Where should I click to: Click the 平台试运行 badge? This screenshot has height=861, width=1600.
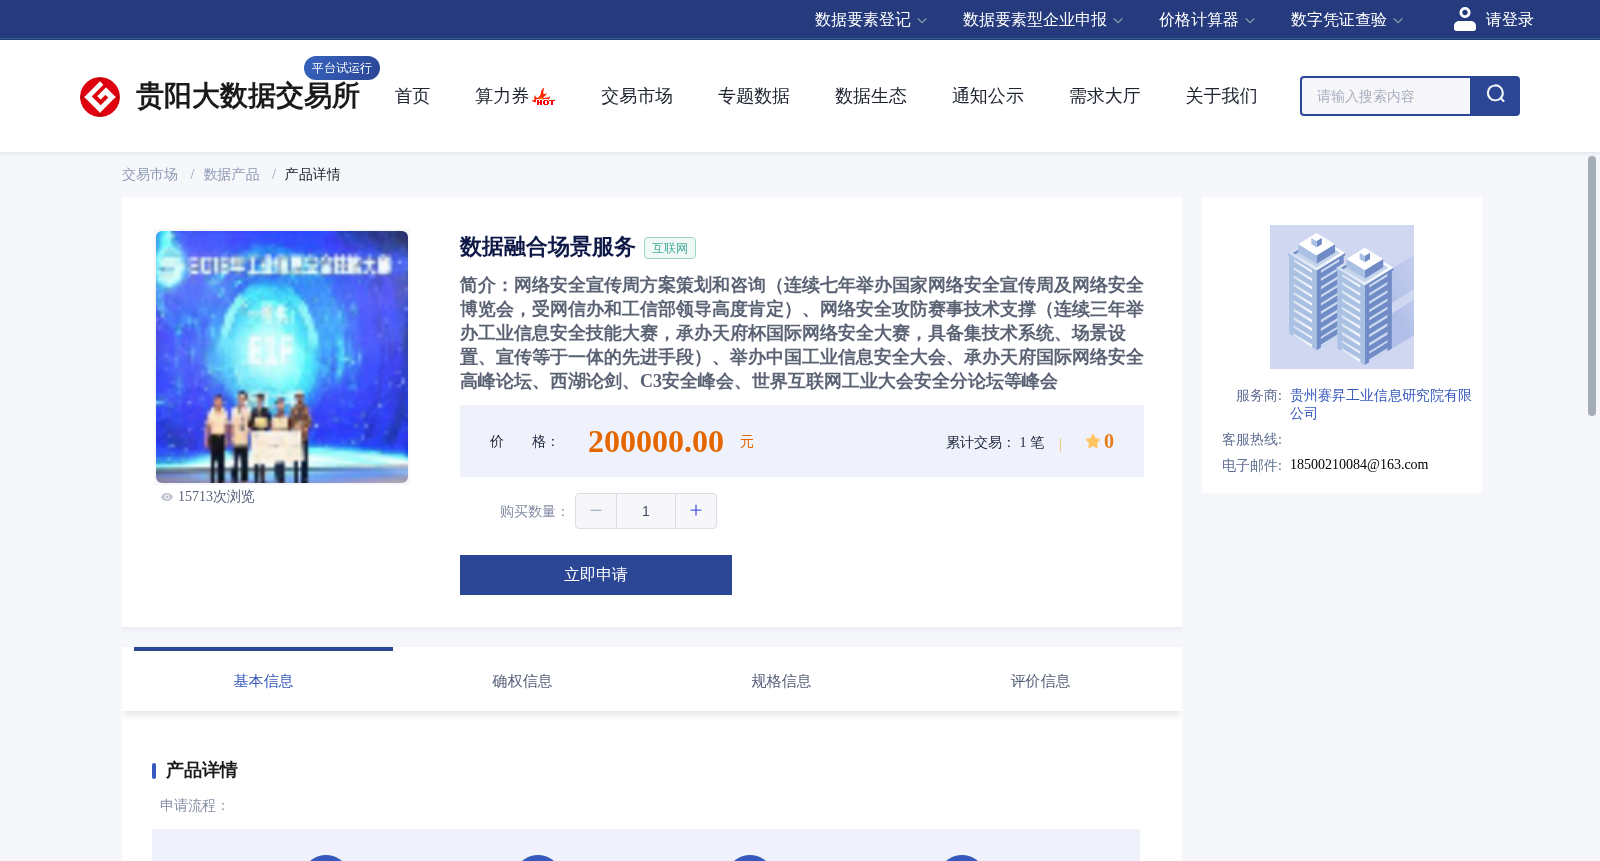coord(342,68)
